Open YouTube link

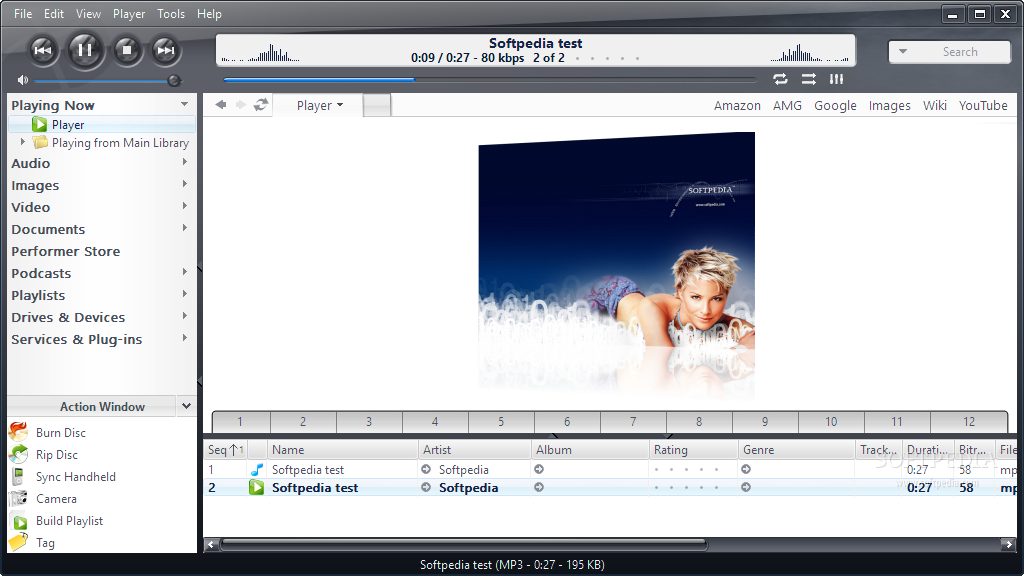tap(983, 105)
